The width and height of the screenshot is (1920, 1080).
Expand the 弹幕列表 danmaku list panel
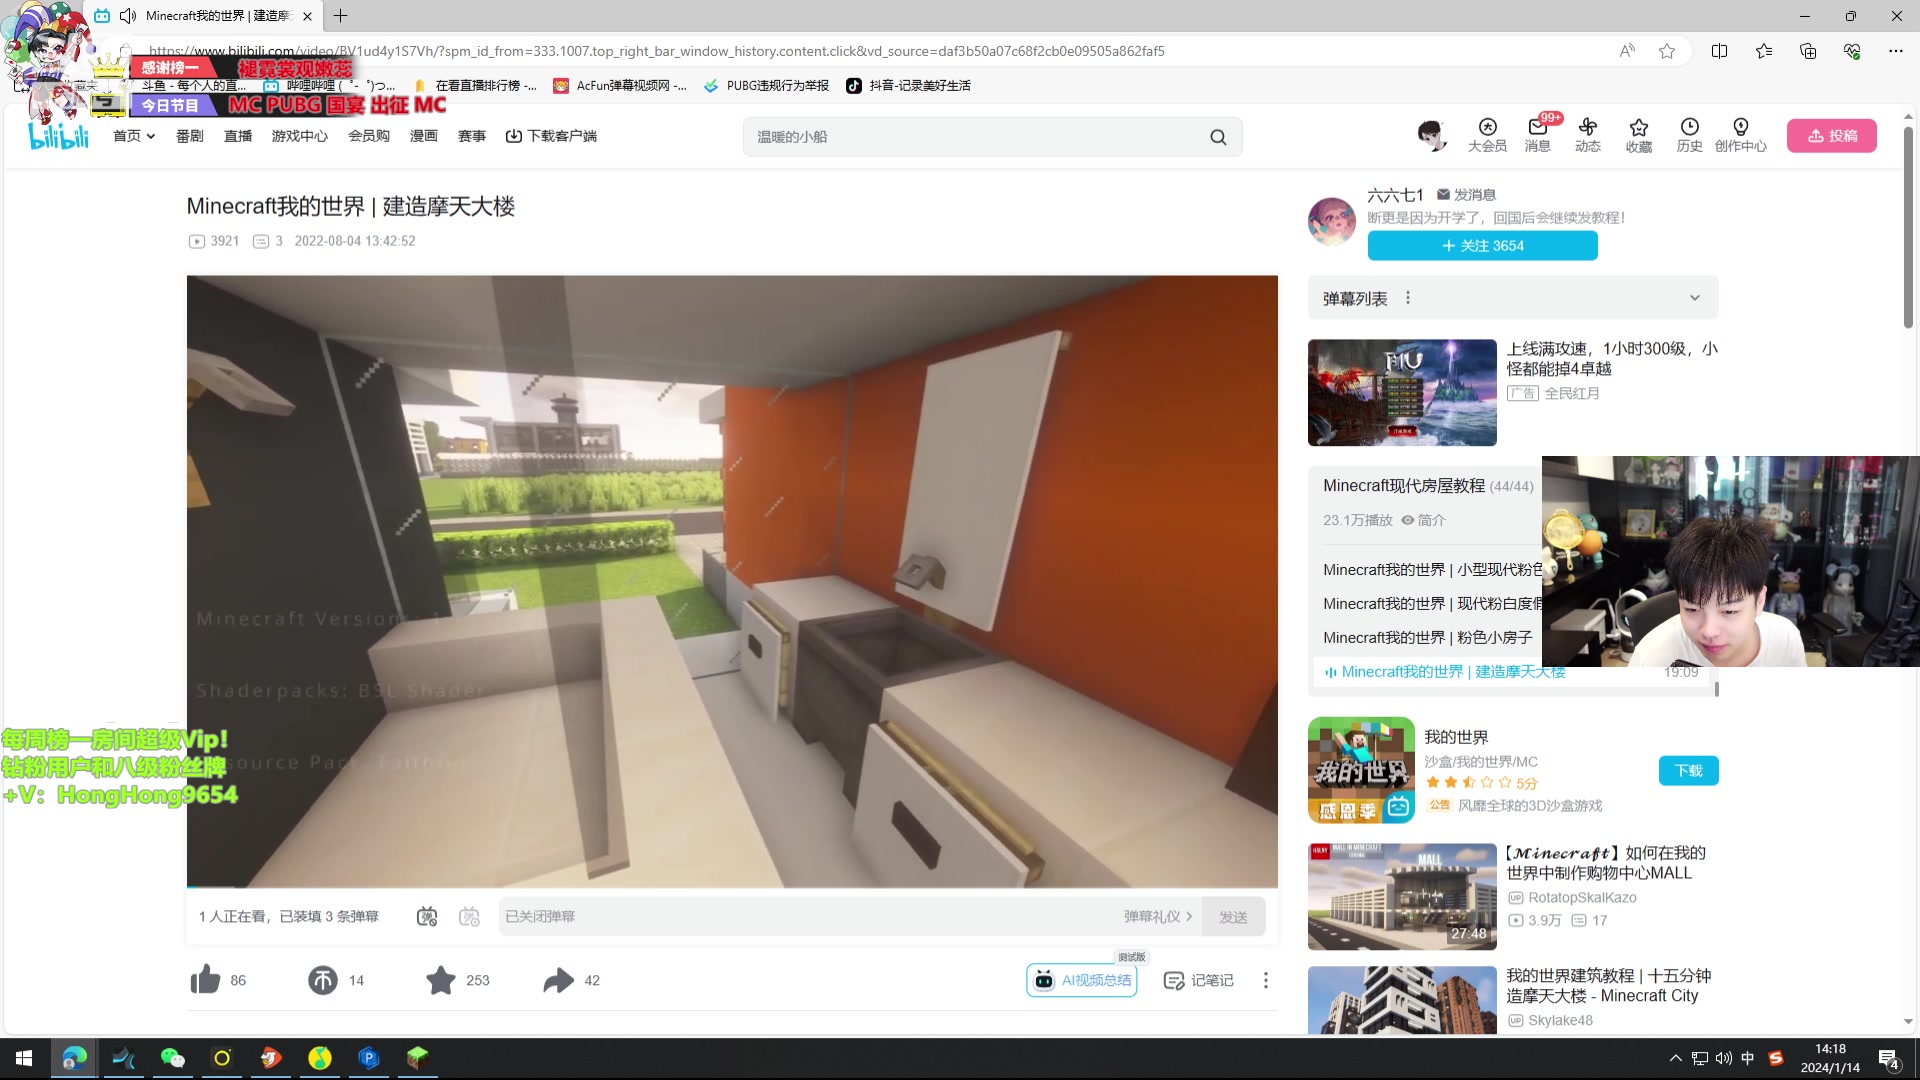(1694, 298)
